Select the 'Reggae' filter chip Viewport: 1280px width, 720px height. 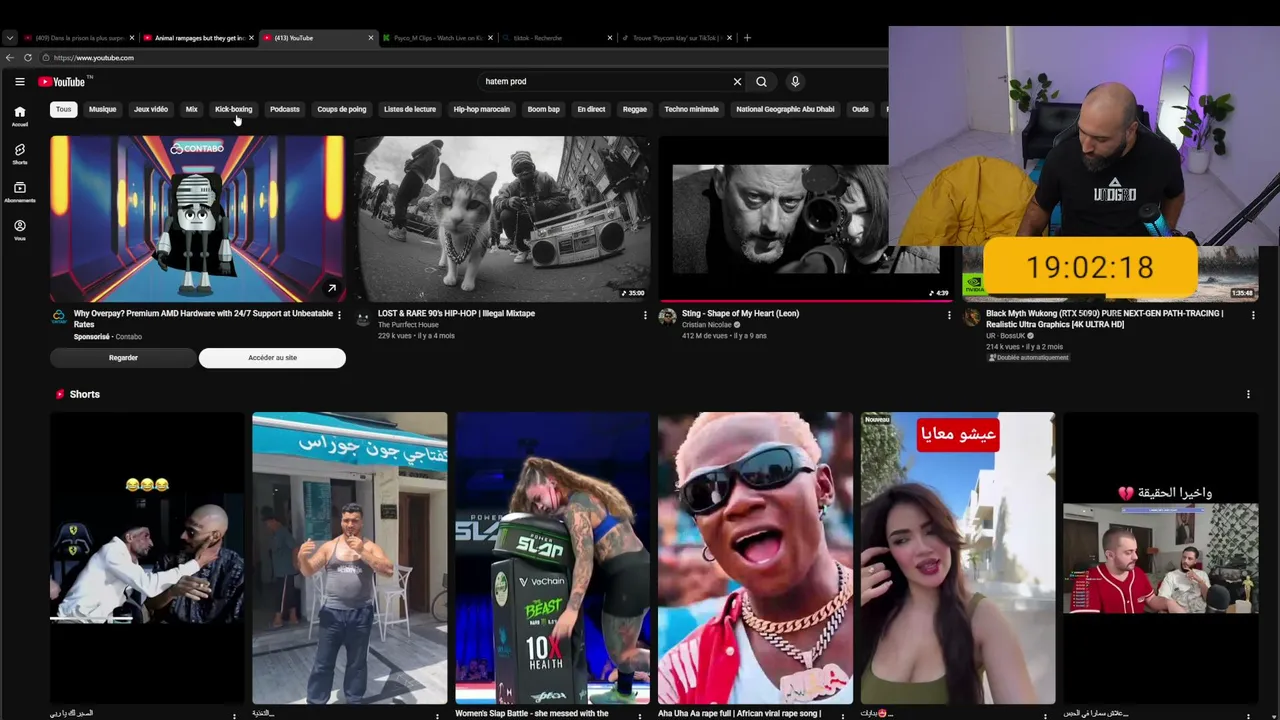(x=634, y=109)
